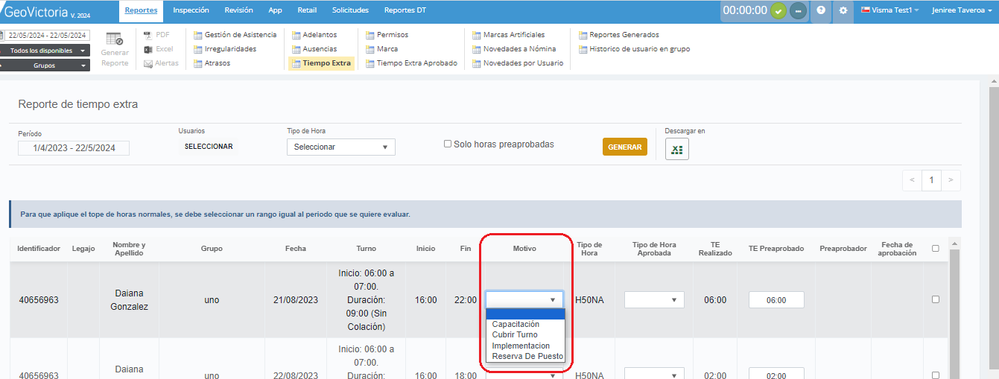The image size is (999, 379).
Task: Open Todos los disponibles dropdown
Action: [x=44, y=50]
